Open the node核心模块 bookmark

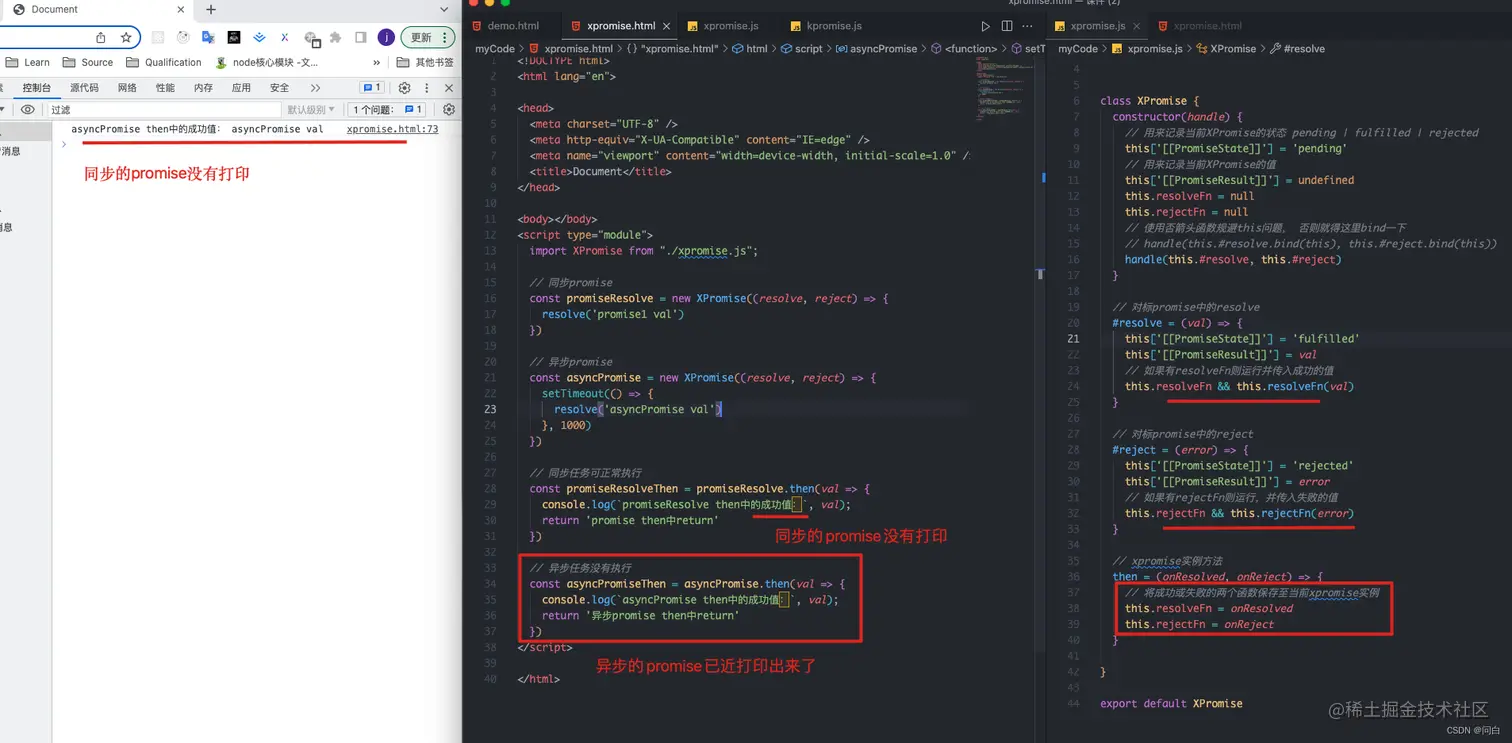click(267, 62)
